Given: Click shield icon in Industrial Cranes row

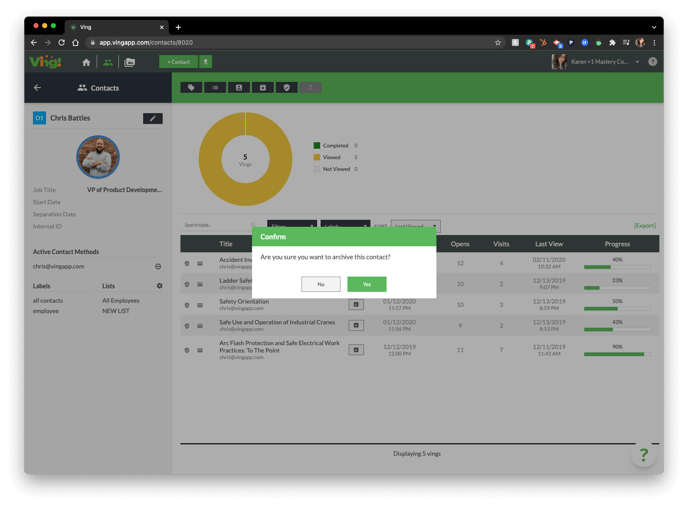Looking at the screenshot, I should pos(187,326).
